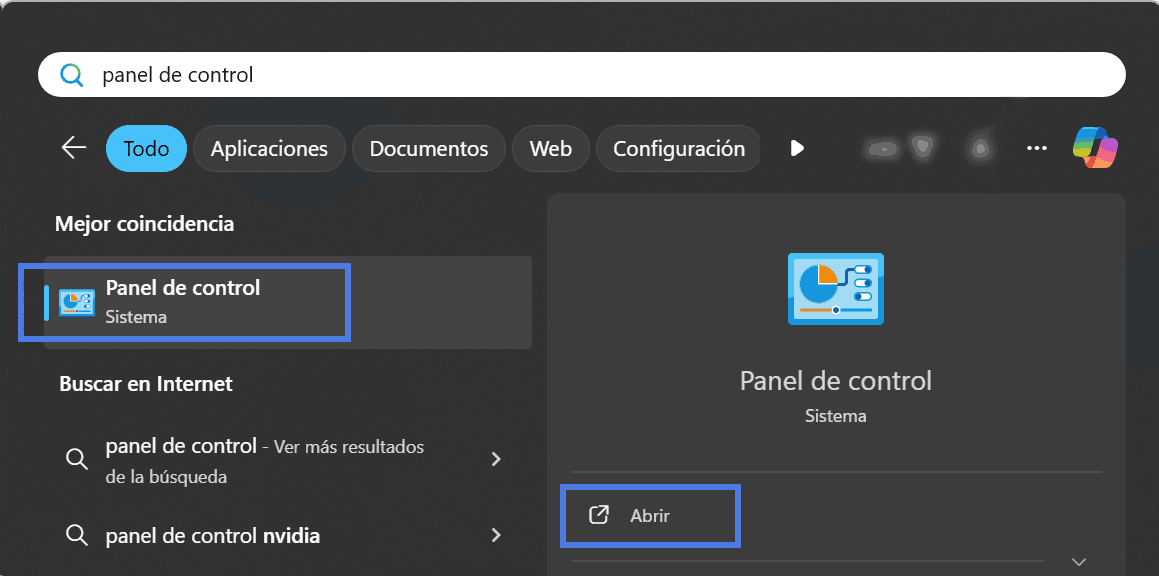This screenshot has width=1159, height=576.
Task: Open the three-dots more options menu
Action: (1037, 148)
